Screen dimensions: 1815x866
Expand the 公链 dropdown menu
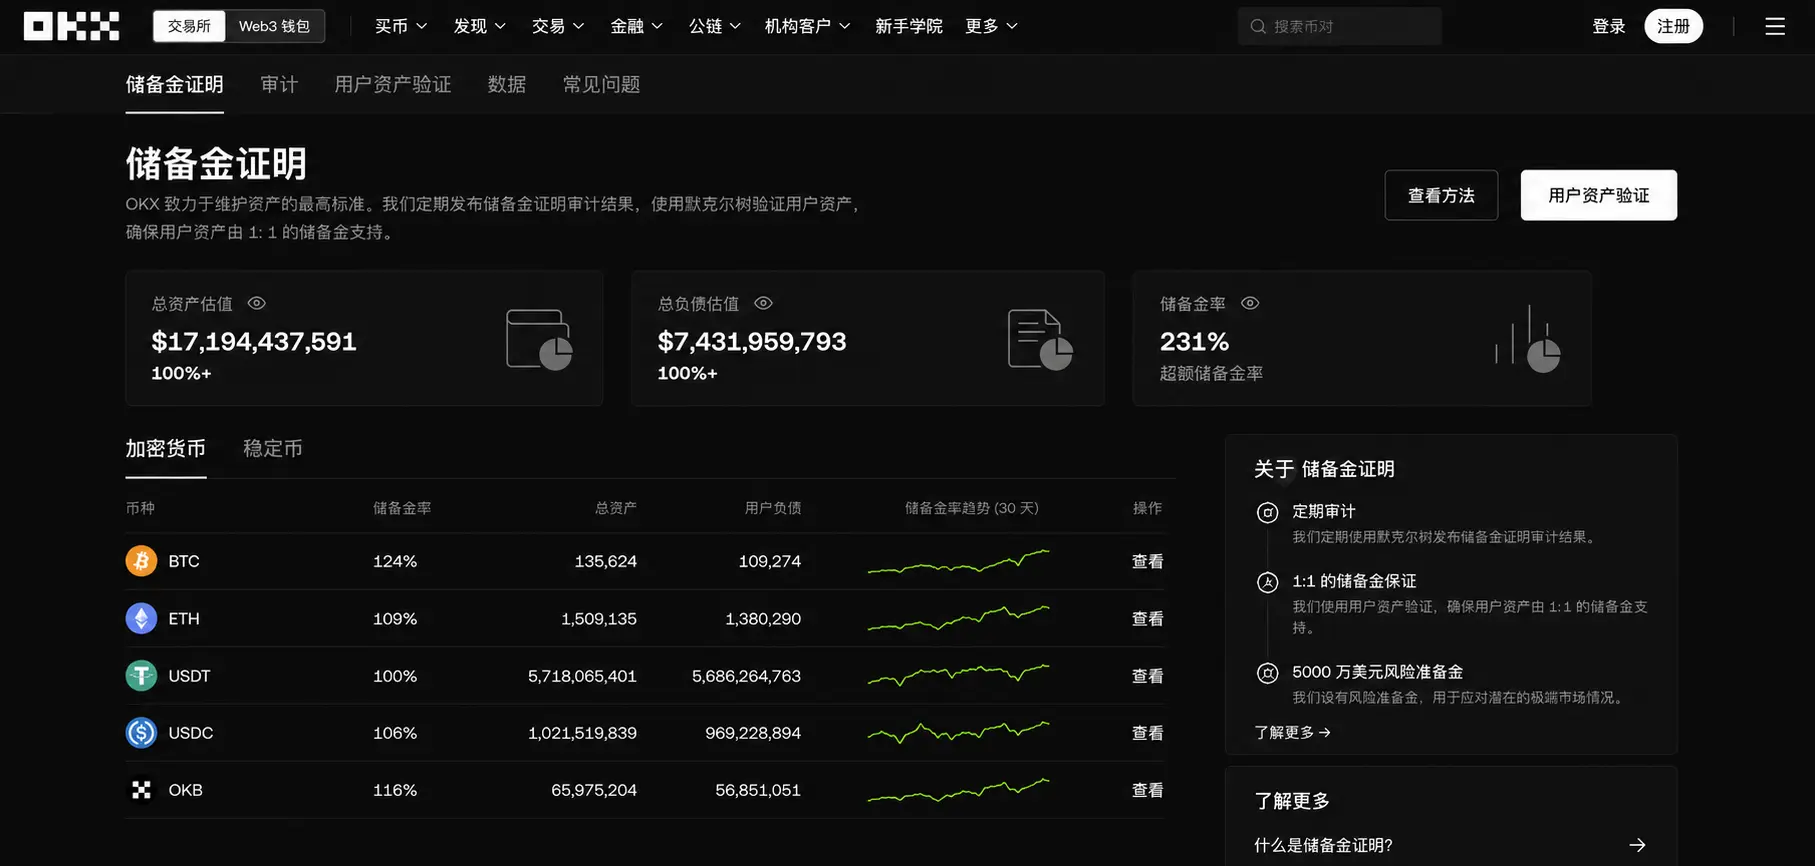click(715, 26)
